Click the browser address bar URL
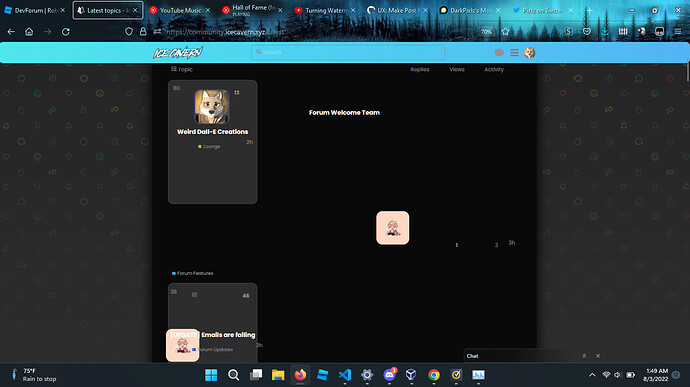690x387 pixels. tap(225, 32)
